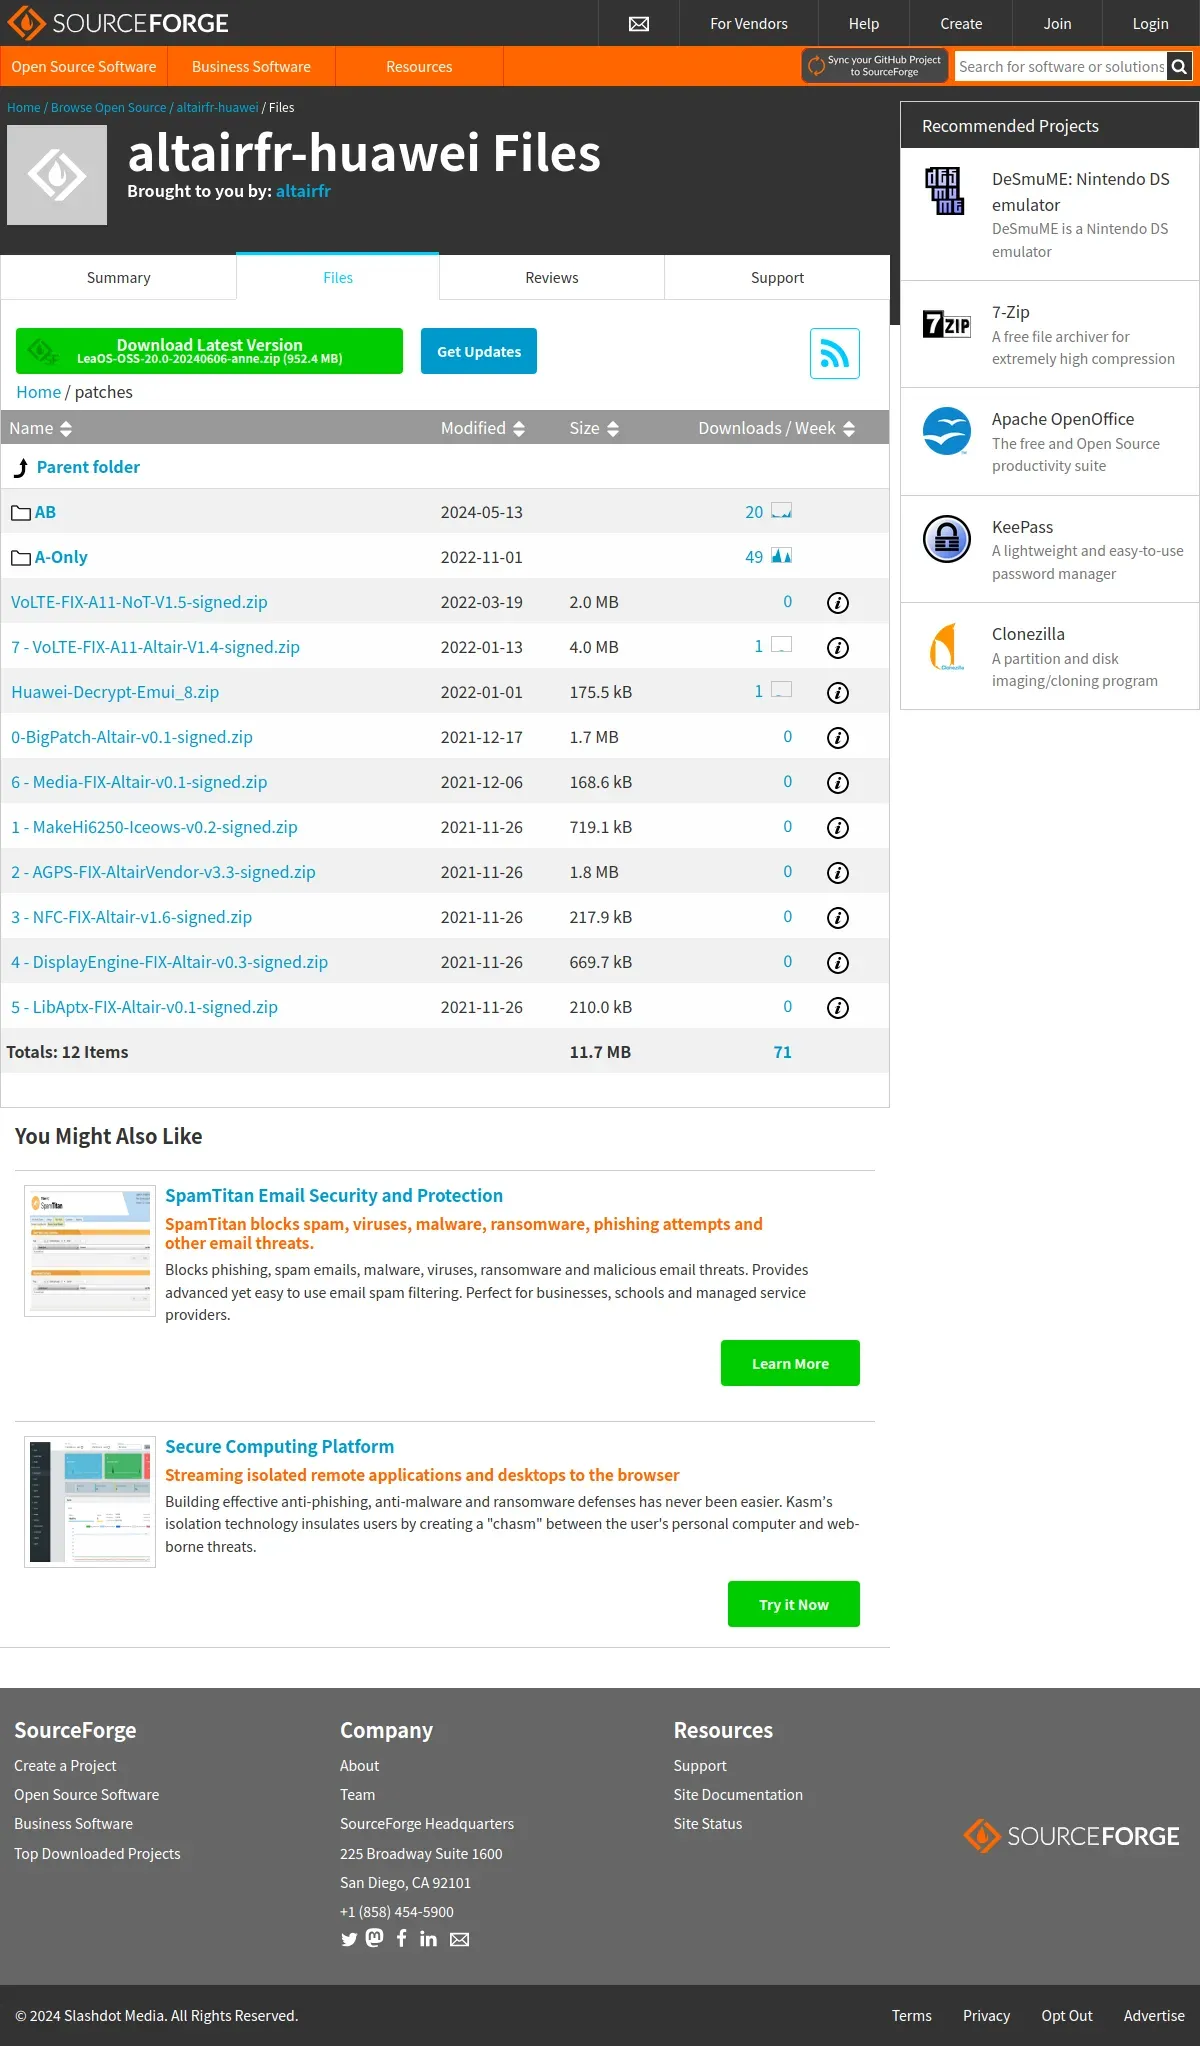Image resolution: width=1200 pixels, height=2046 pixels.
Task: Click Home in files path
Action: (38, 392)
